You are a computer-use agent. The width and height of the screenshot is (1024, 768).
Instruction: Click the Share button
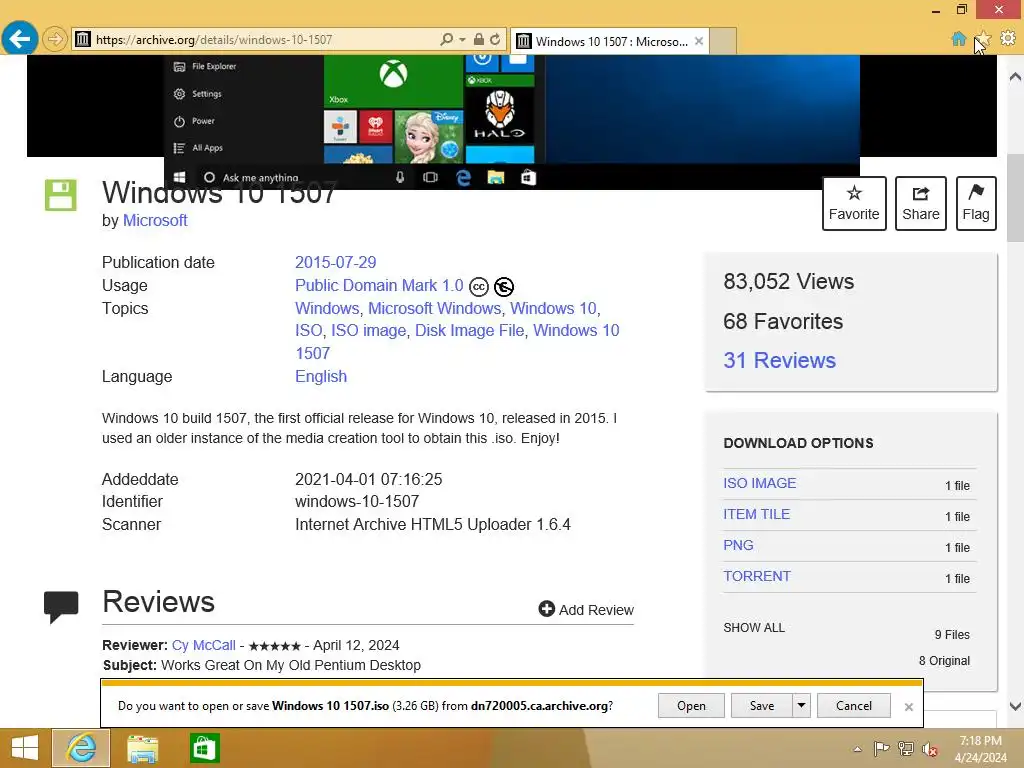tap(920, 203)
